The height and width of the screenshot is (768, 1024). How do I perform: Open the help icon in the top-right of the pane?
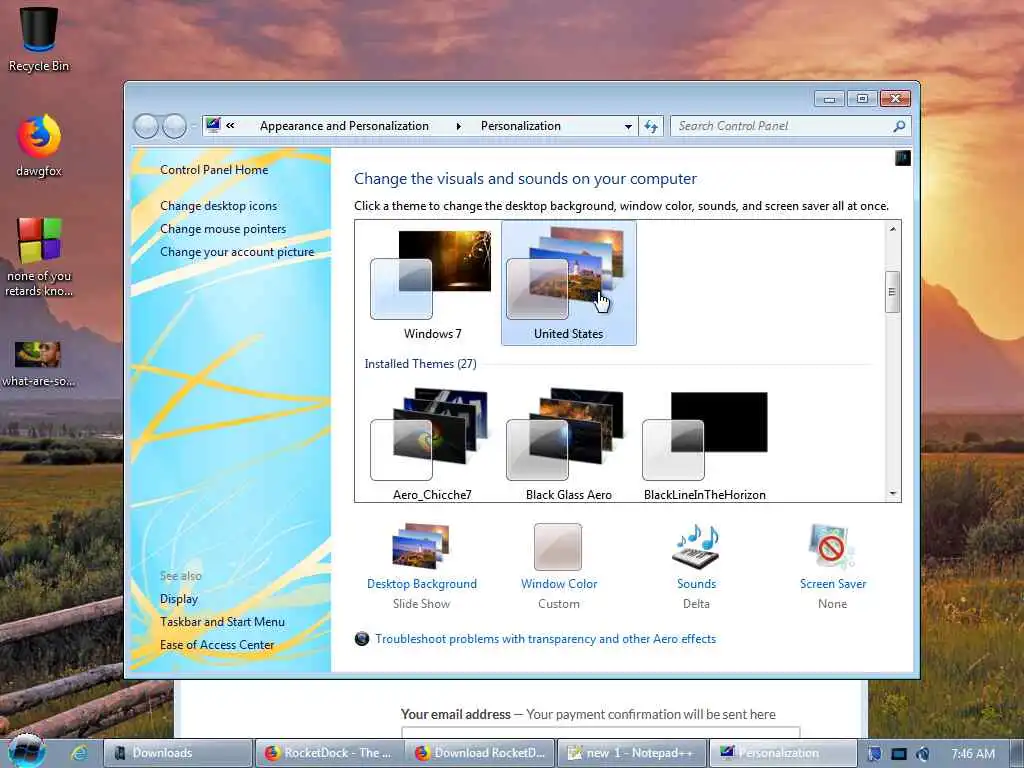tap(903, 158)
